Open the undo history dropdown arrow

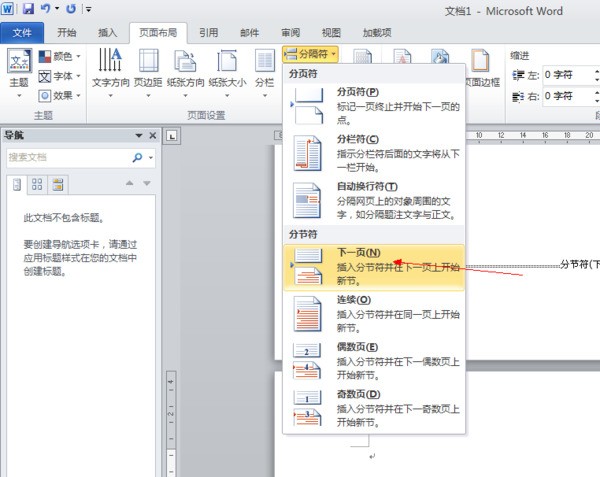pyautogui.click(x=57, y=8)
